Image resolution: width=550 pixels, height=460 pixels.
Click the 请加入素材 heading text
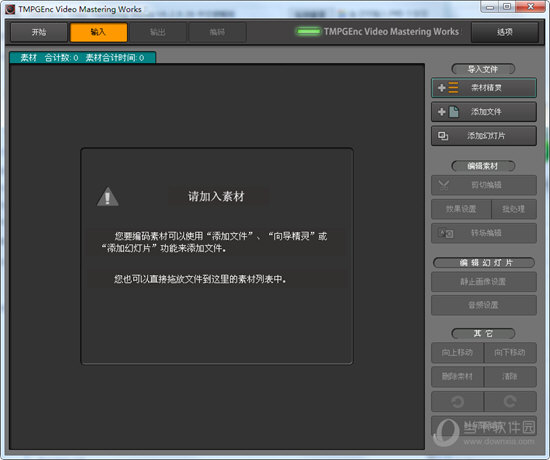click(x=216, y=196)
